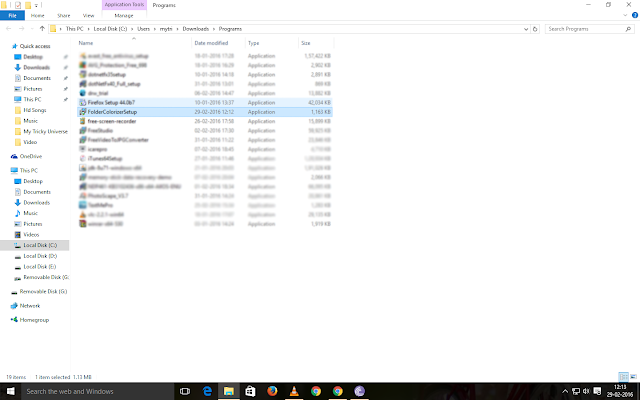Open the File ribbon tab
This screenshot has height=400, width=640.
12,16
